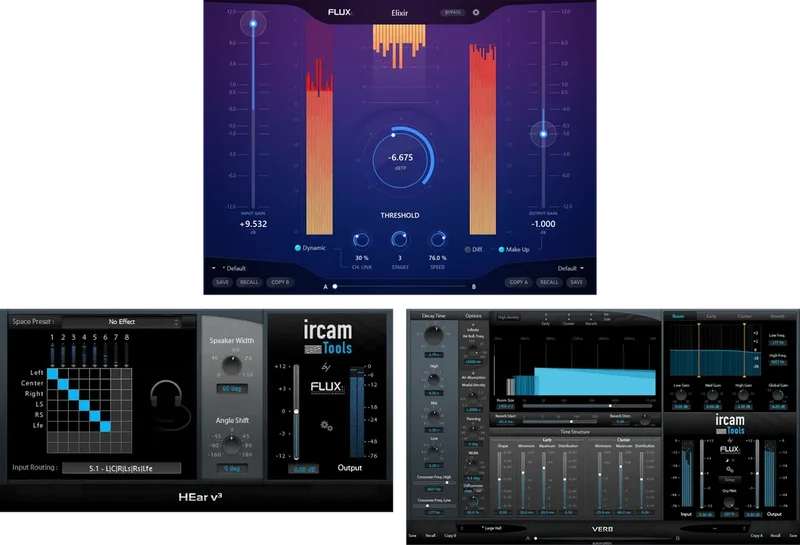Click the HEar gears settings icon
800x545 pixels.
point(327,426)
